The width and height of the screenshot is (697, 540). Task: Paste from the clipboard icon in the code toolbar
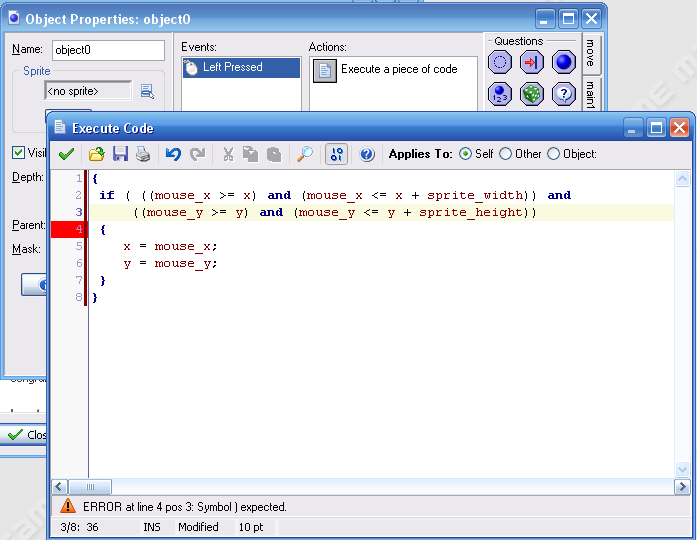tap(274, 154)
